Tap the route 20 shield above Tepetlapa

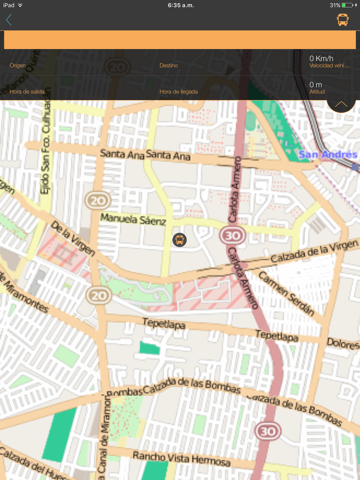point(98,295)
